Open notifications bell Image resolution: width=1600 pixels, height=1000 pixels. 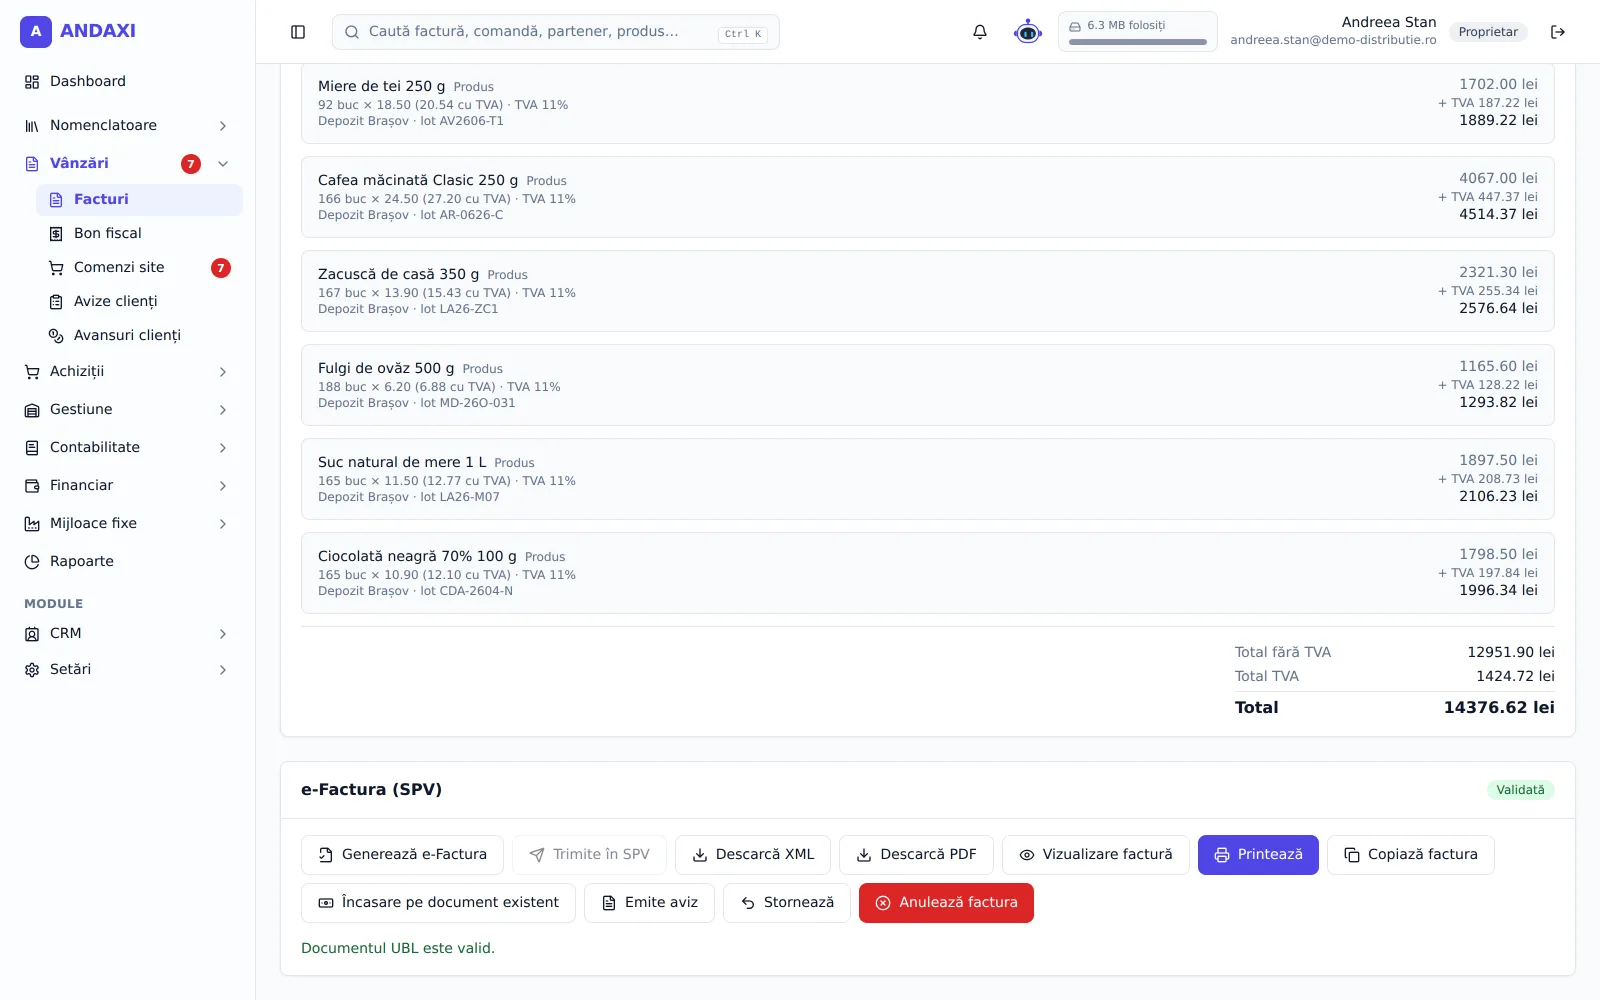[980, 32]
